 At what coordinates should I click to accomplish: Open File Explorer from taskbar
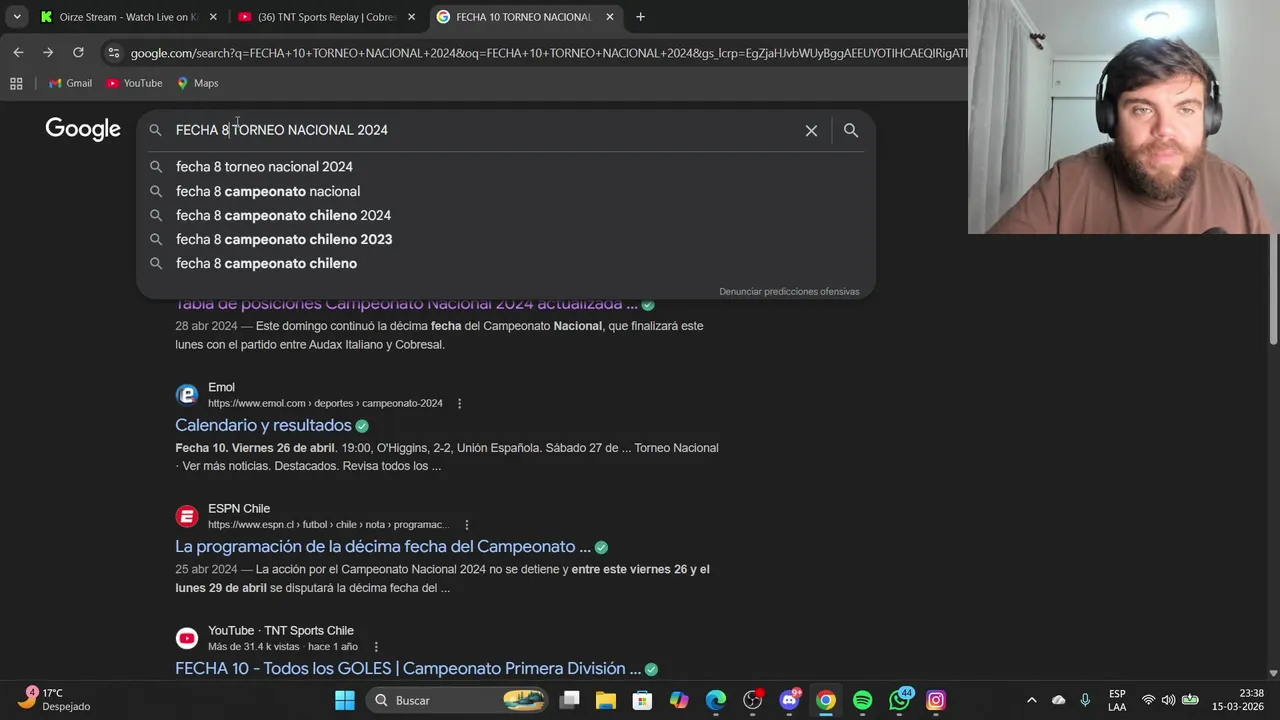click(606, 700)
